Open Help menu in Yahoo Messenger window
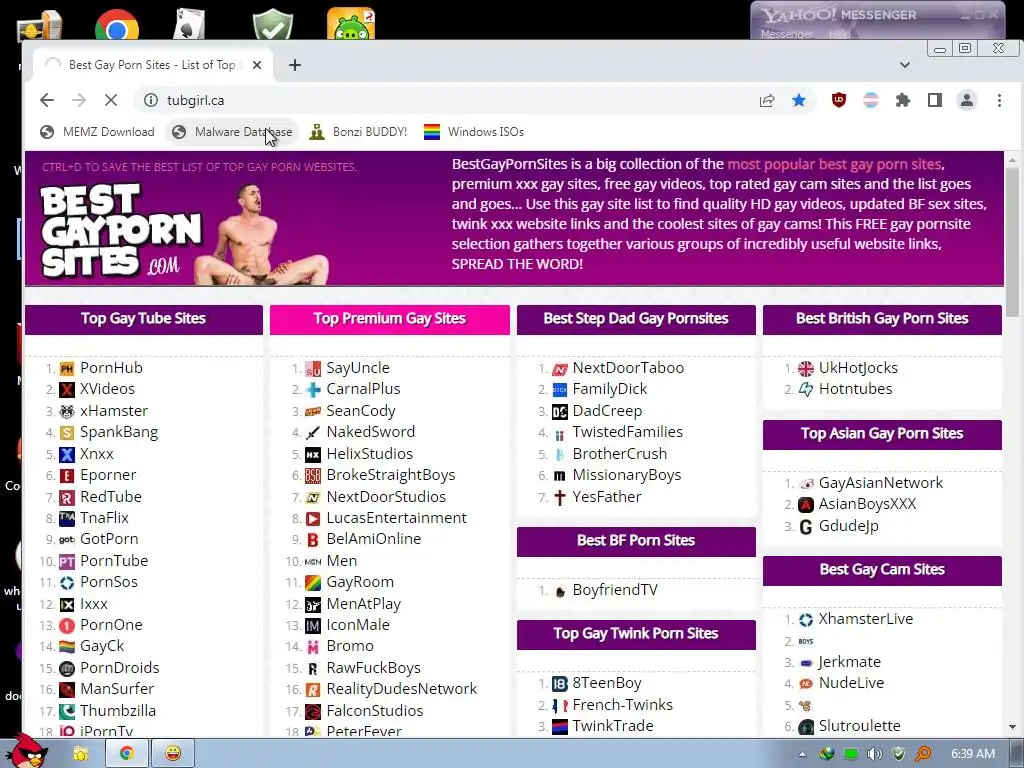The image size is (1024, 768). click(x=839, y=33)
